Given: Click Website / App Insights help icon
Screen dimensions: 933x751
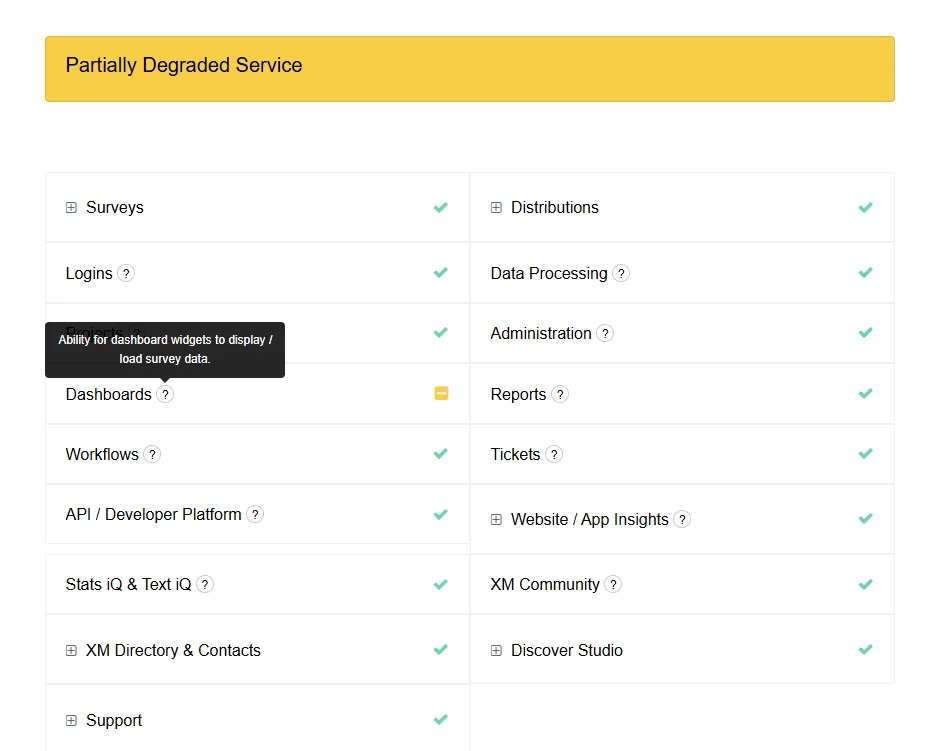Looking at the screenshot, I should (682, 520).
